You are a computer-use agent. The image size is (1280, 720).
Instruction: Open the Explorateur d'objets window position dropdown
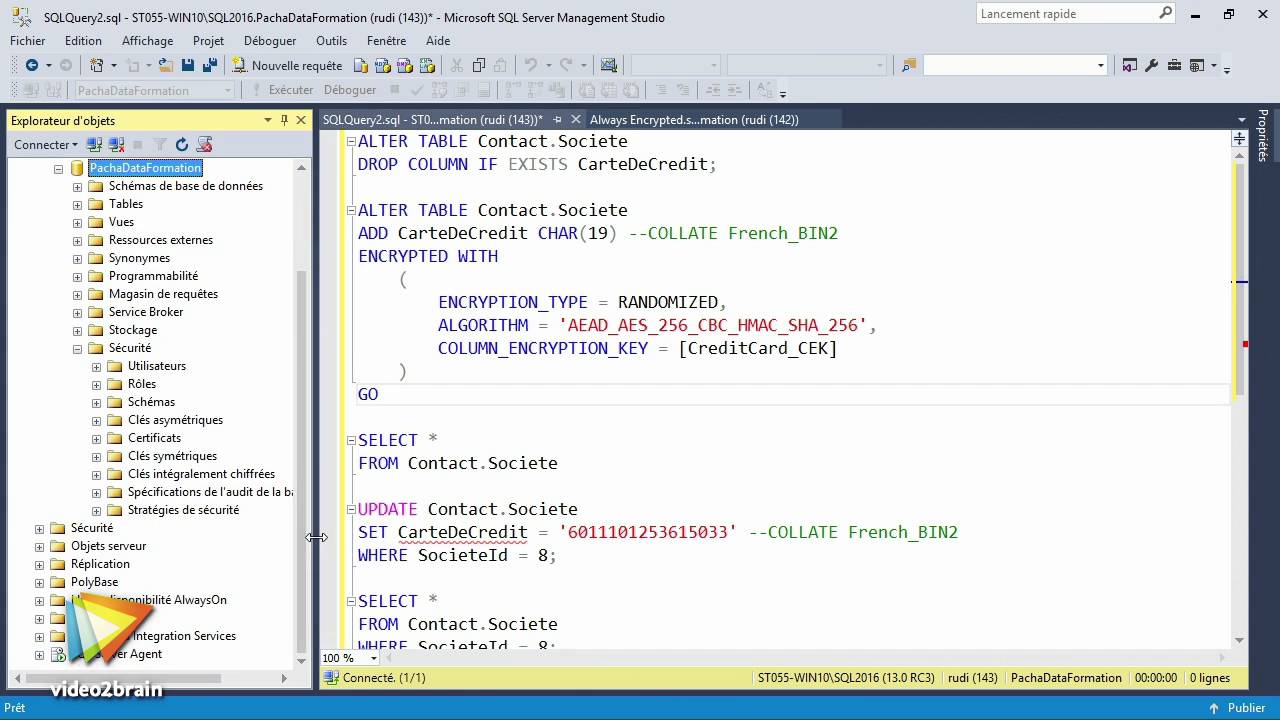268,120
